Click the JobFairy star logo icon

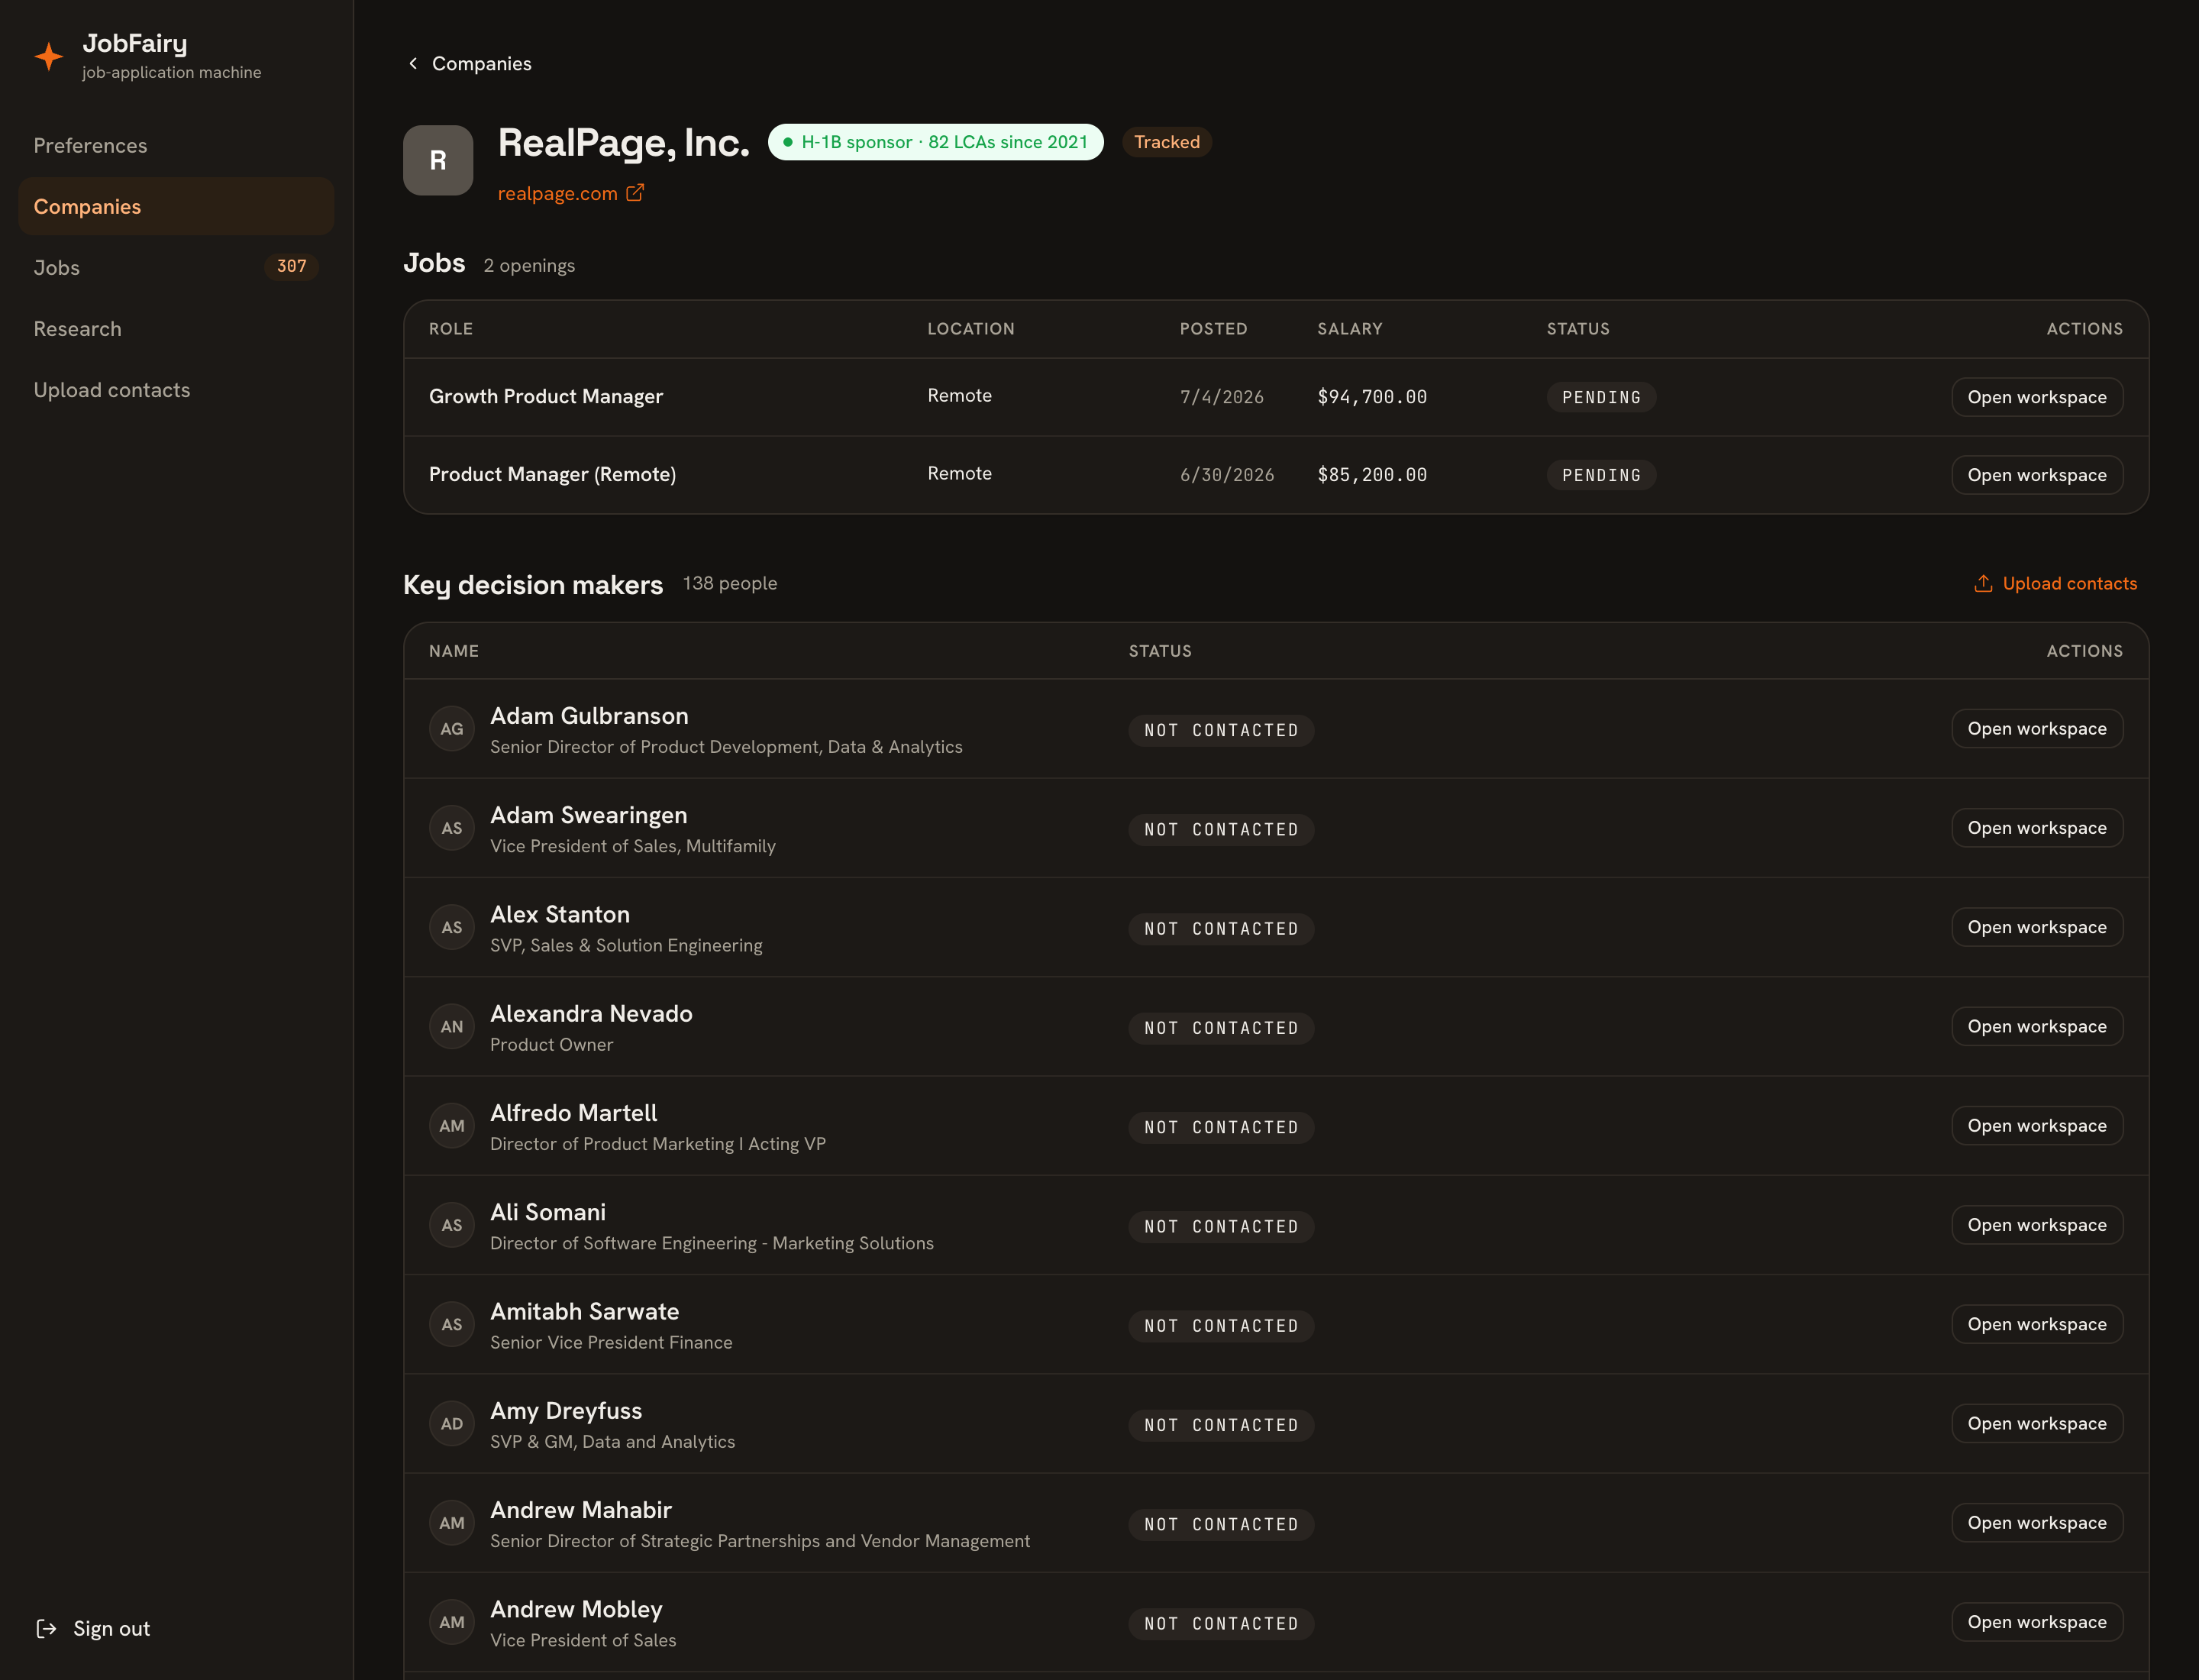(48, 56)
